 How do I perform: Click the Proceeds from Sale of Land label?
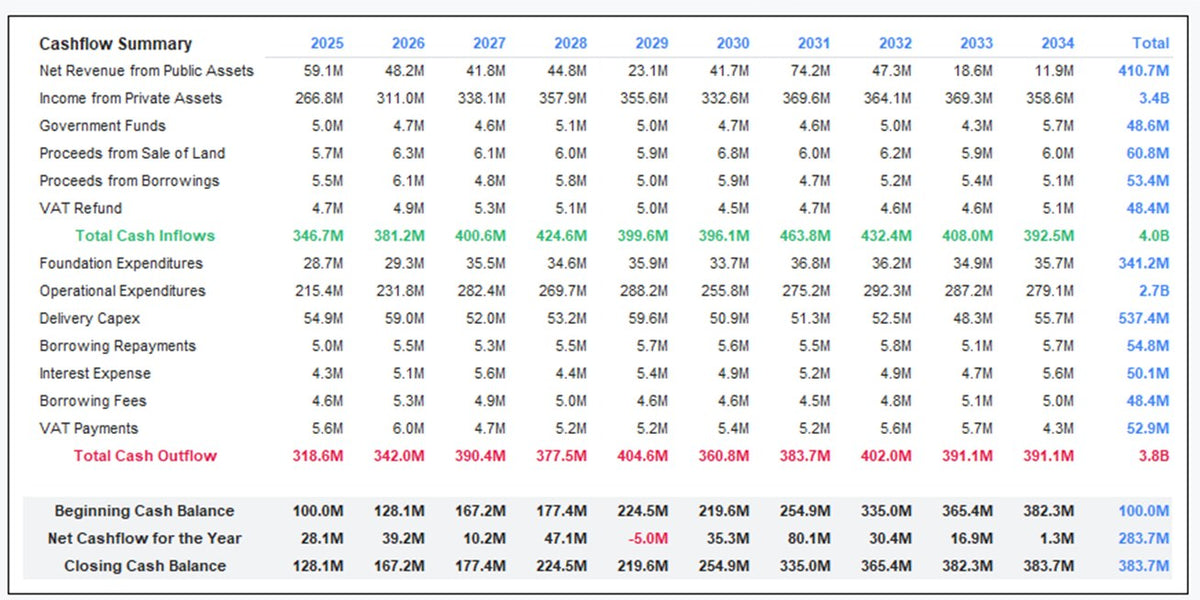point(132,153)
